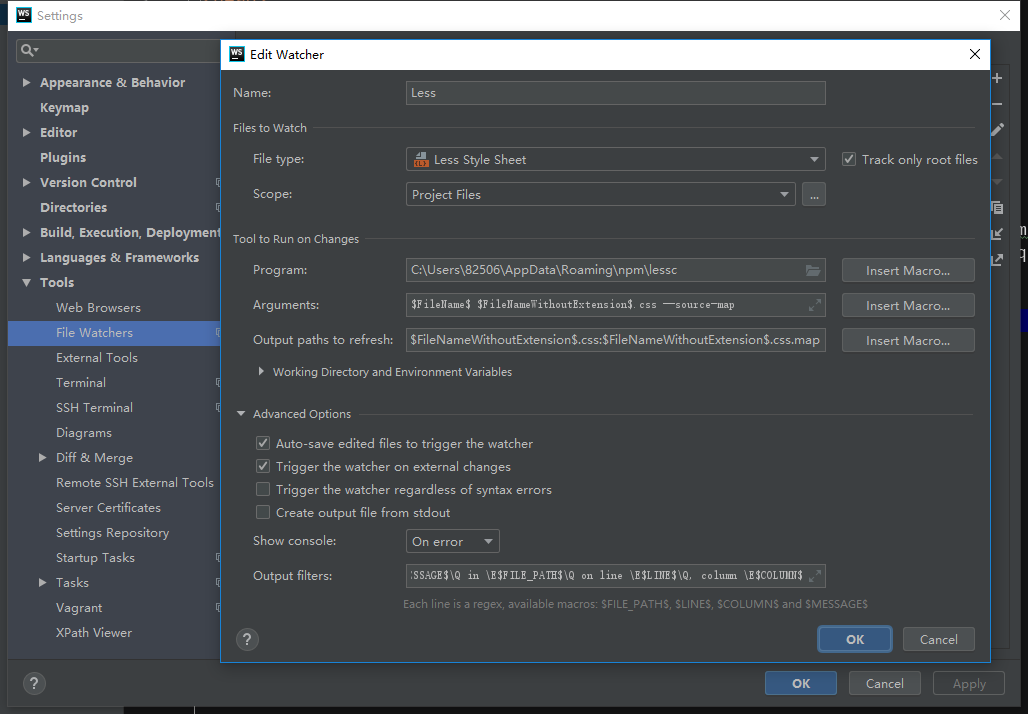1028x714 pixels.
Task: Click Cancel in the Settings window
Action: (x=884, y=683)
